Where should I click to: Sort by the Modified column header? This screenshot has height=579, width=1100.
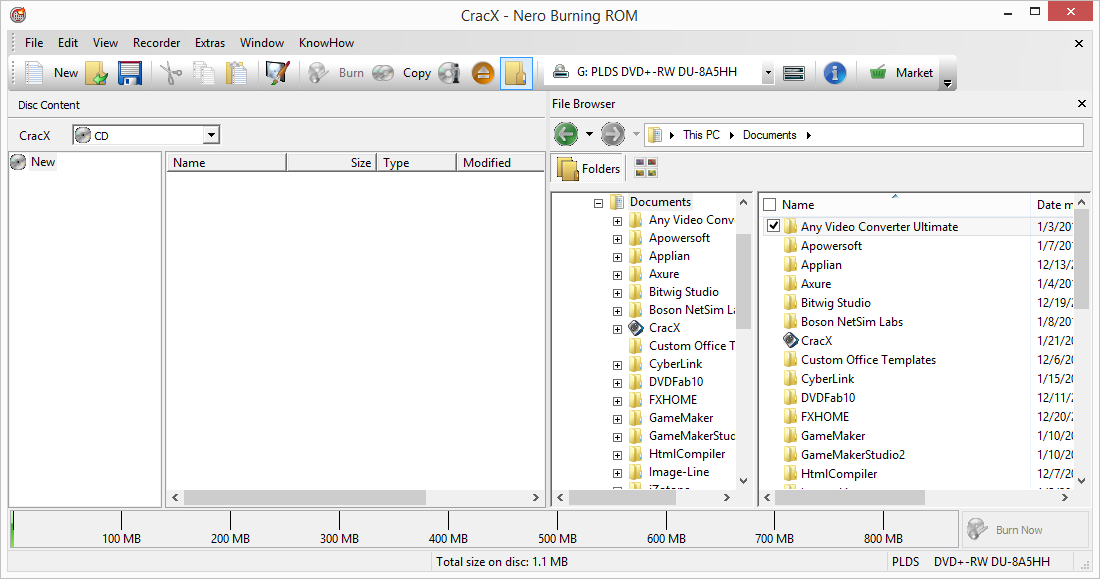[500, 163]
